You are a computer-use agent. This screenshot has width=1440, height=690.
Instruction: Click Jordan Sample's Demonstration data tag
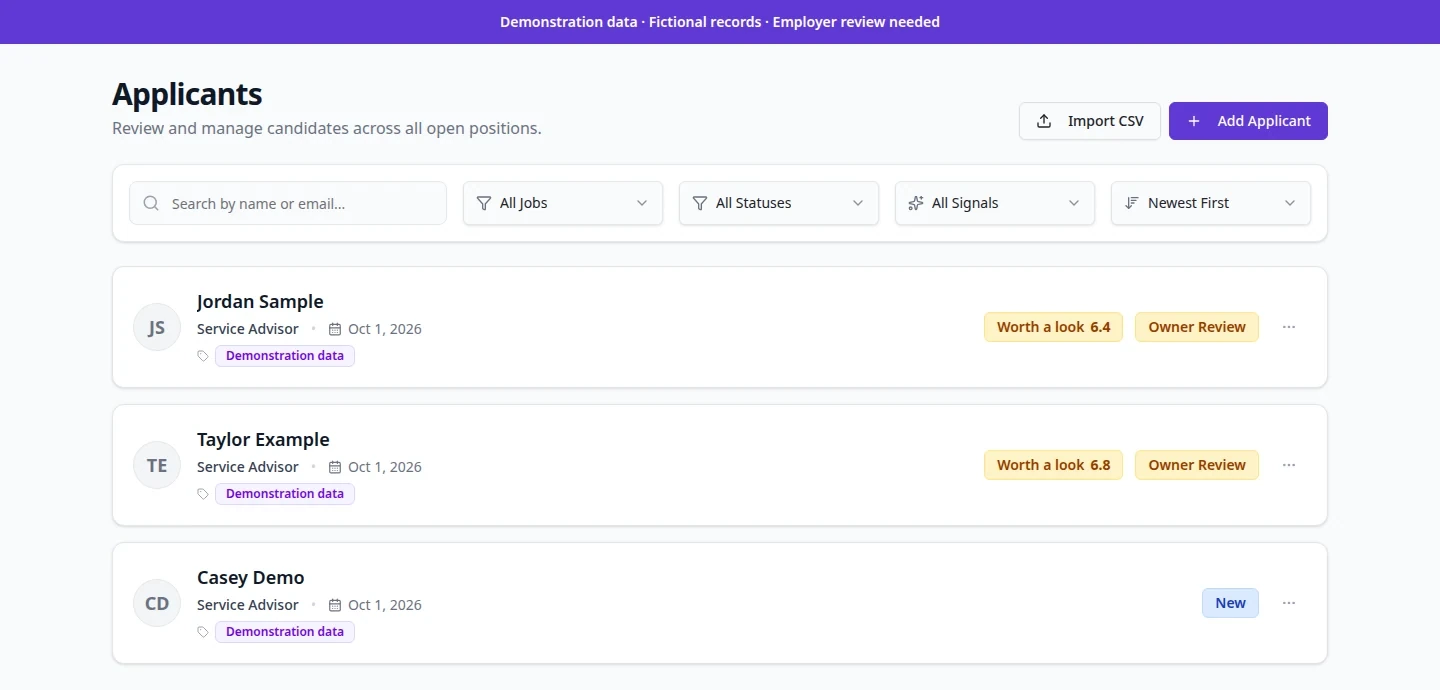point(285,356)
